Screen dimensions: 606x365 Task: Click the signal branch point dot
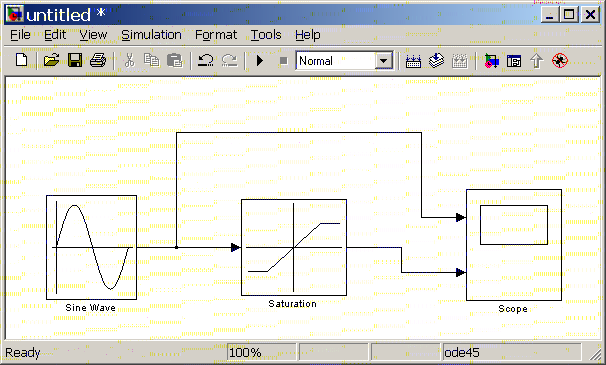tap(177, 247)
